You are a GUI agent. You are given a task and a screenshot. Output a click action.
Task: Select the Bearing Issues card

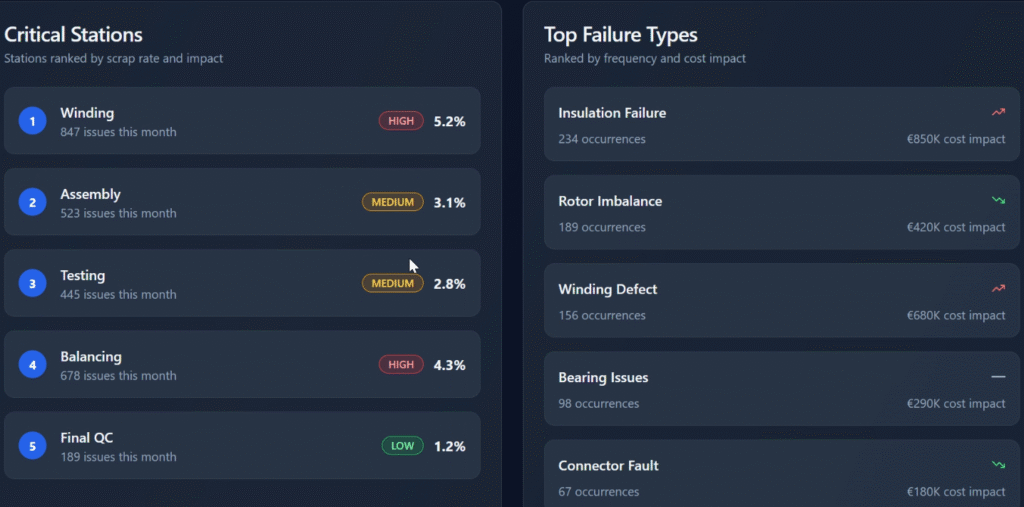[x=780, y=390]
